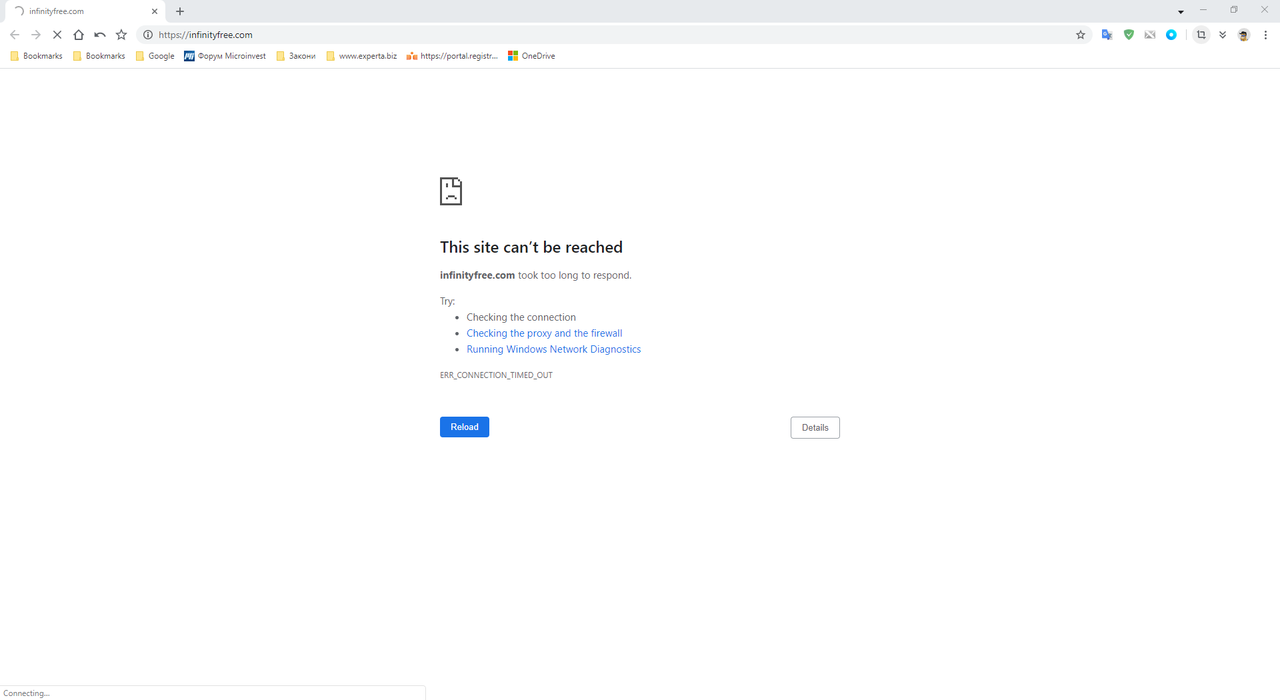Viewport: 1280px width, 700px height.
Task: Click the sad page error icon
Action: 451,191
